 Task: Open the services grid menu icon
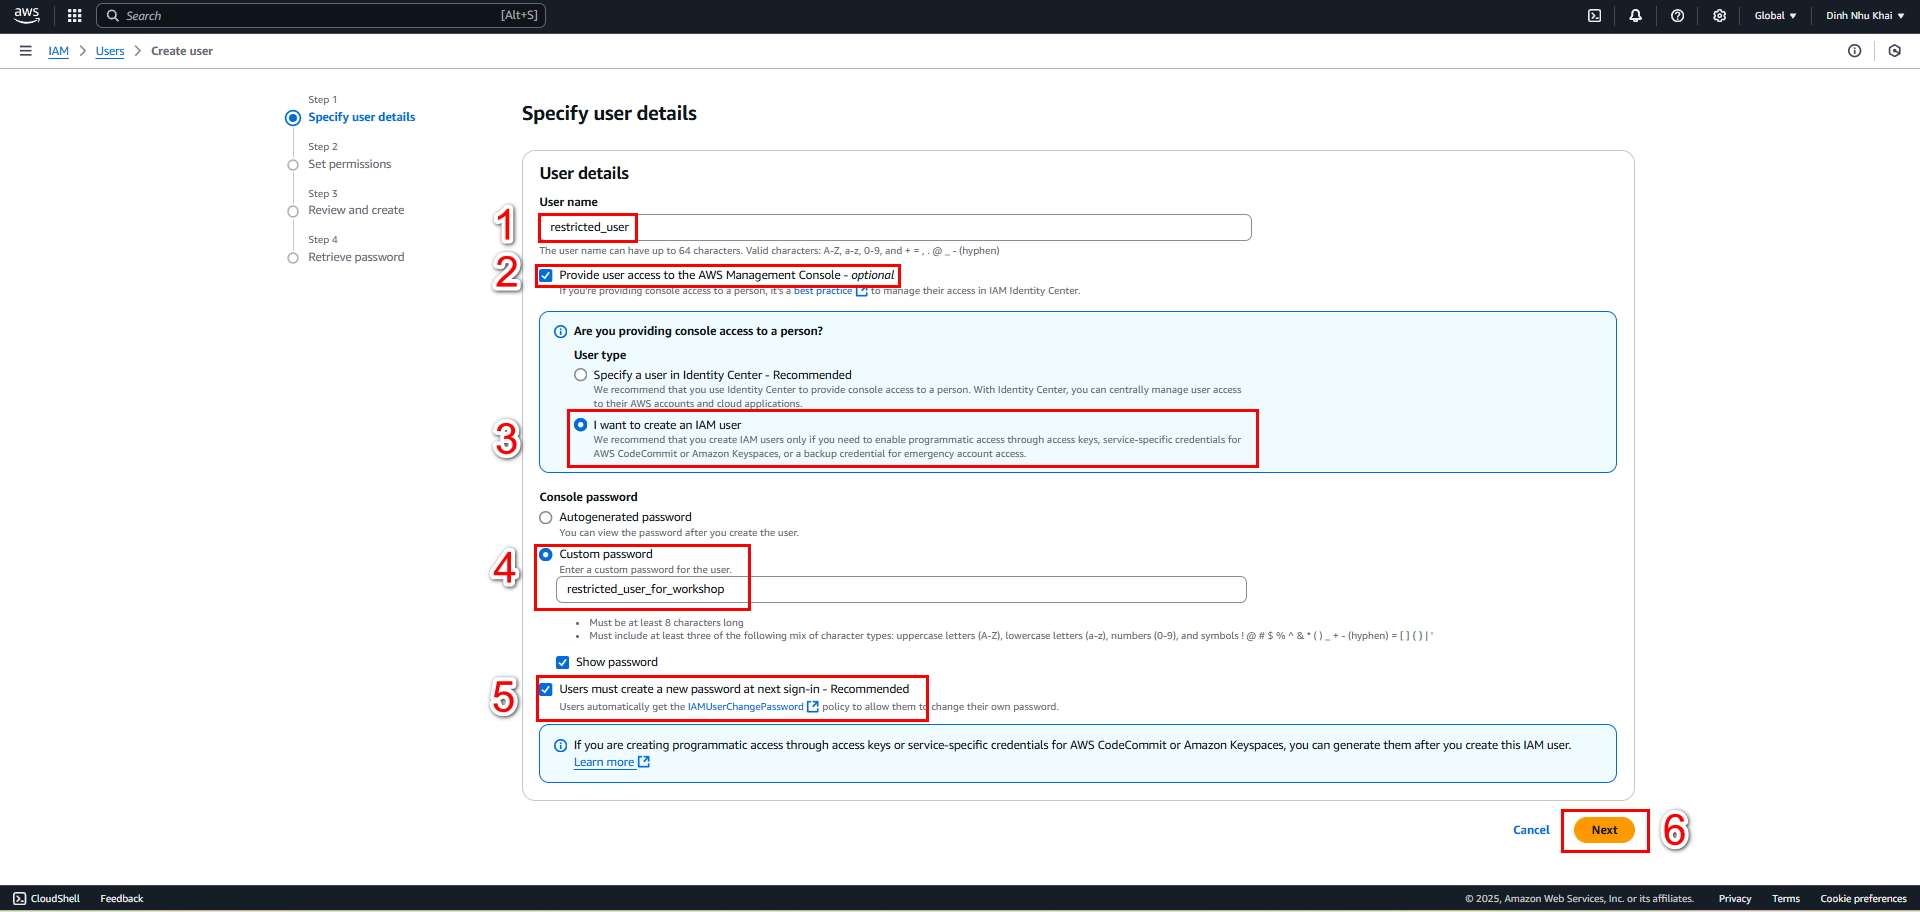tap(74, 15)
